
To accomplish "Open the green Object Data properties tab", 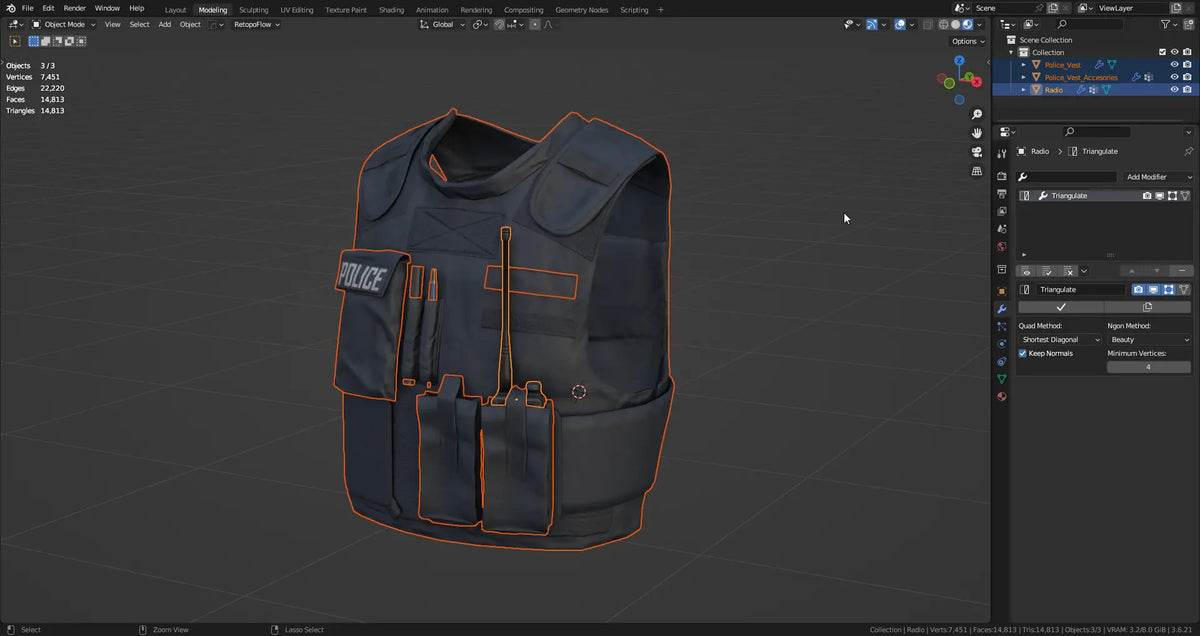I will point(1002,379).
